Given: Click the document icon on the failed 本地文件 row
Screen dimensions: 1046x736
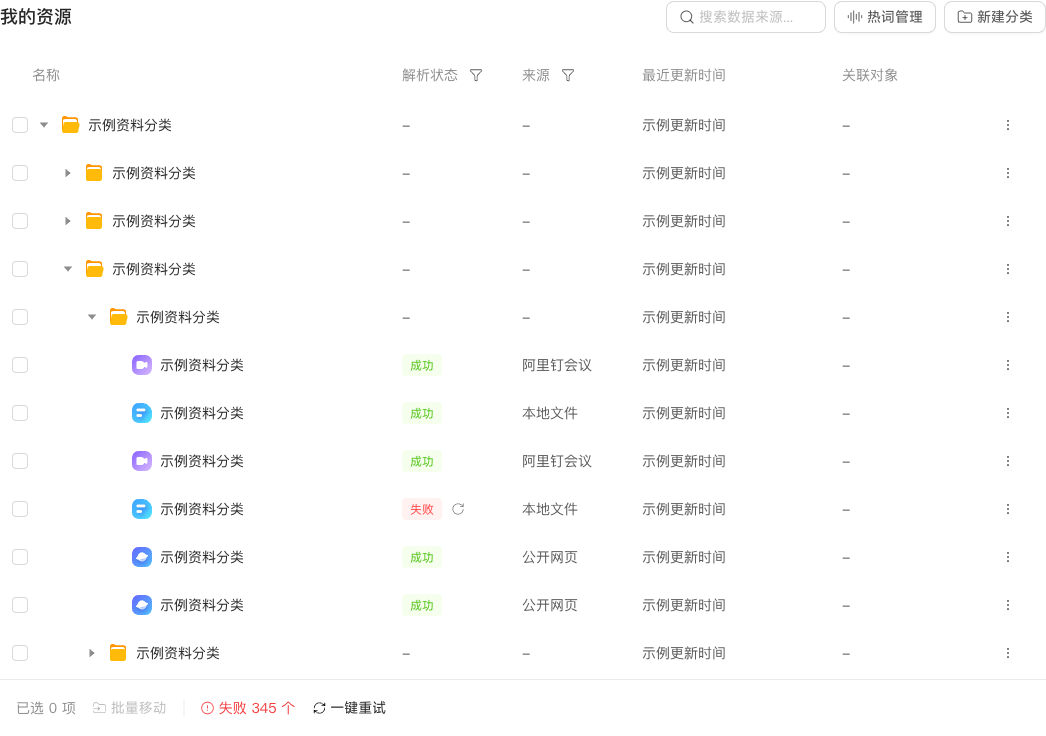Looking at the screenshot, I should click(141, 509).
